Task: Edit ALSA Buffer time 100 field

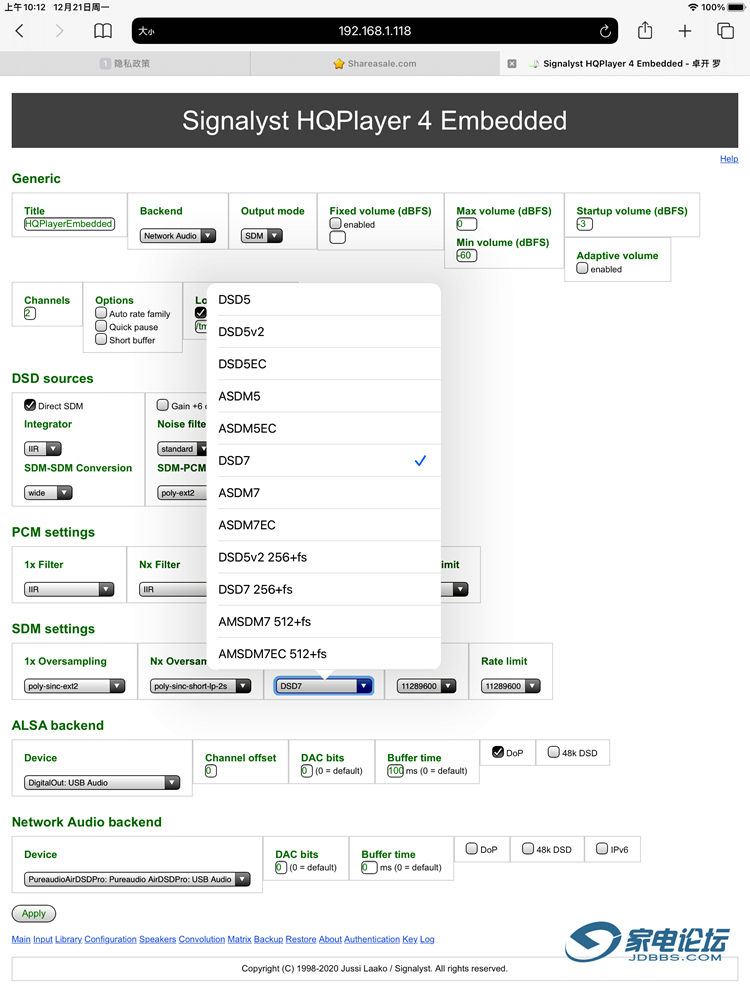Action: 395,771
